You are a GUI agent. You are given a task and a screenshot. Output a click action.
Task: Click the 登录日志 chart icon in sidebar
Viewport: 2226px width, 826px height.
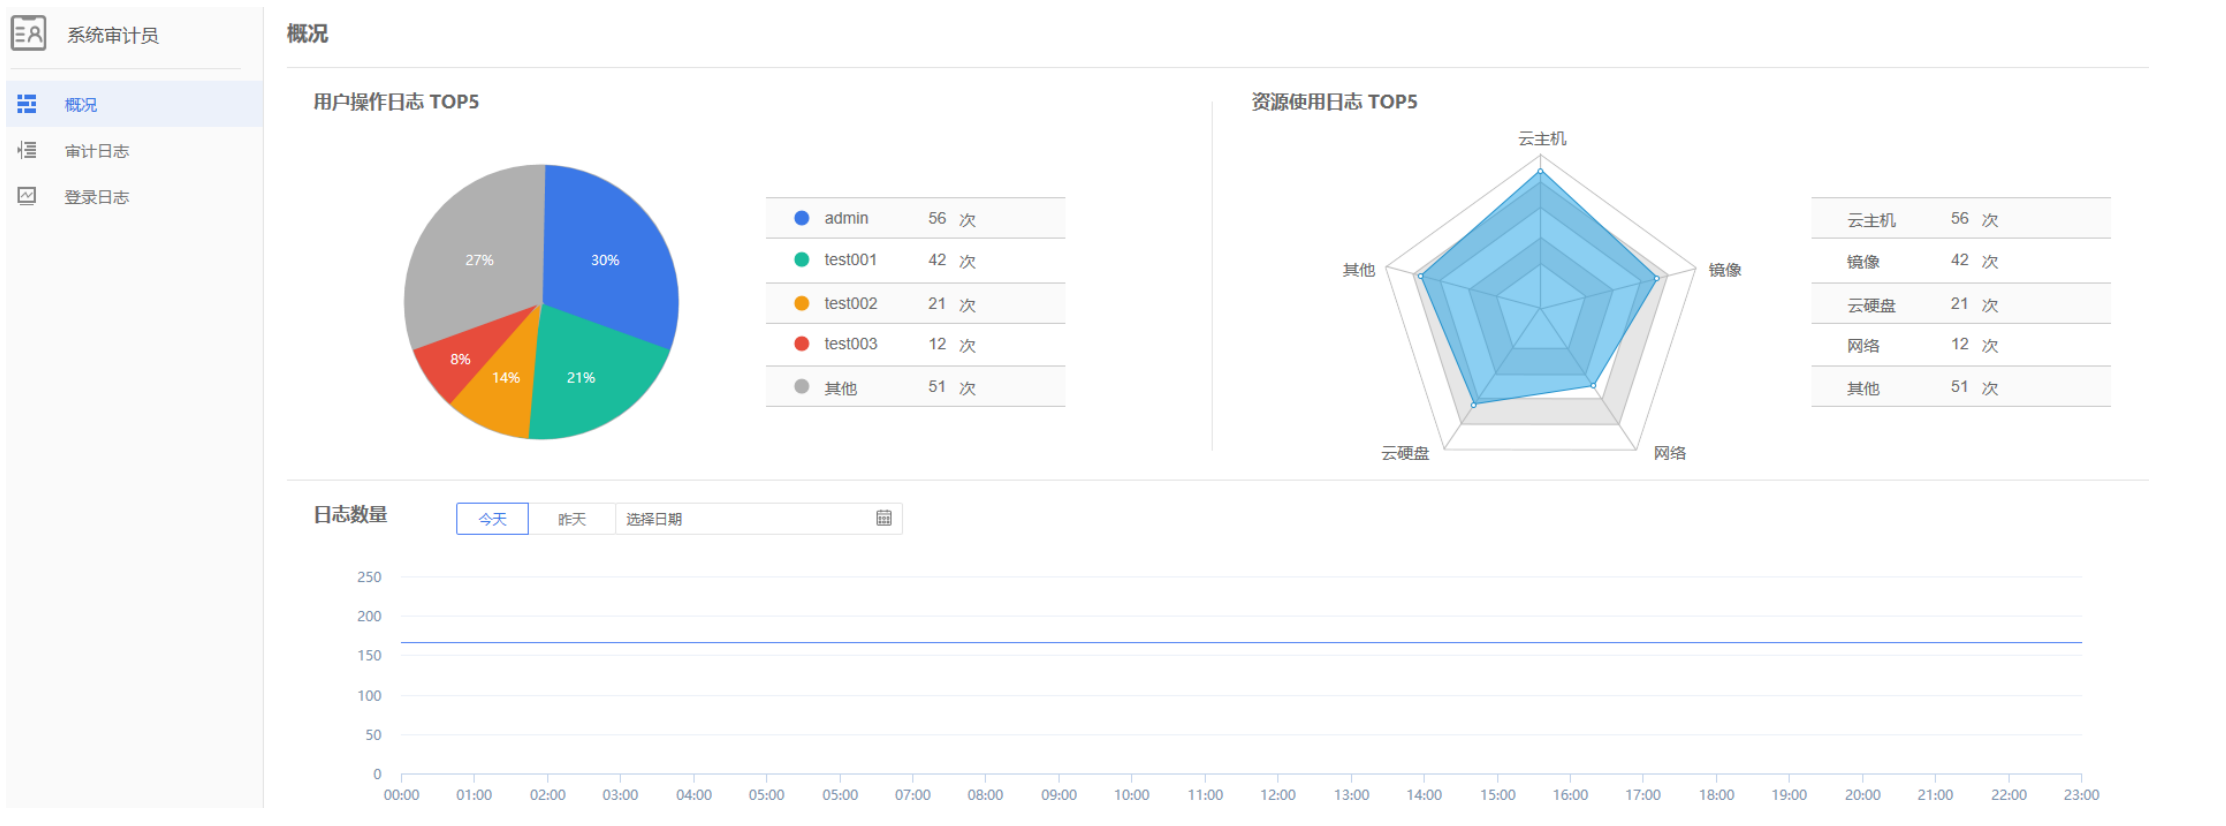pyautogui.click(x=27, y=196)
